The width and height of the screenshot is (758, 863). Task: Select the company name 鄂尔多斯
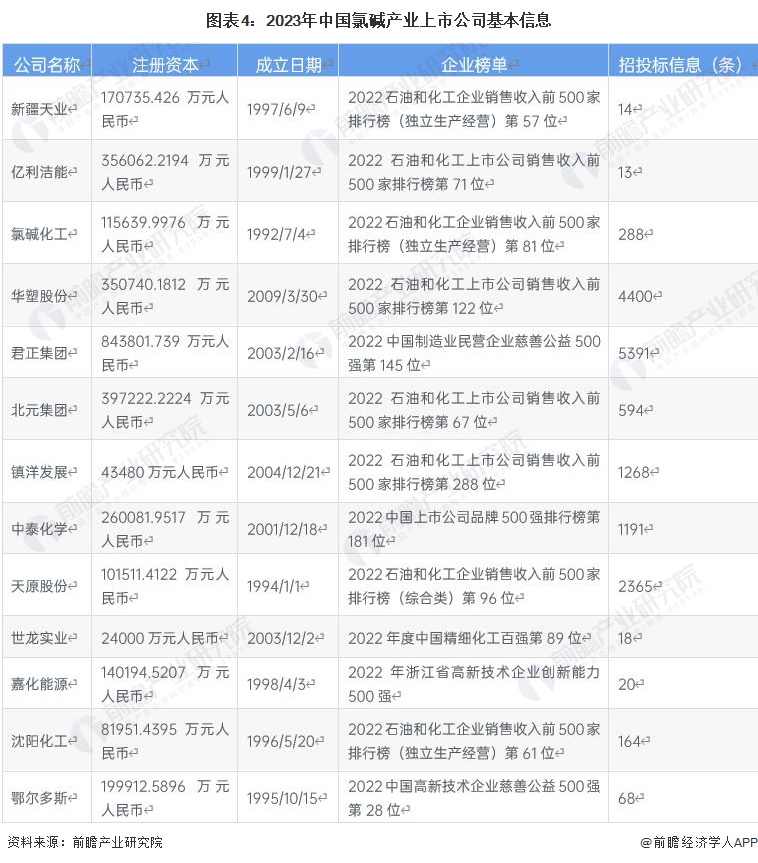[x=39, y=798]
